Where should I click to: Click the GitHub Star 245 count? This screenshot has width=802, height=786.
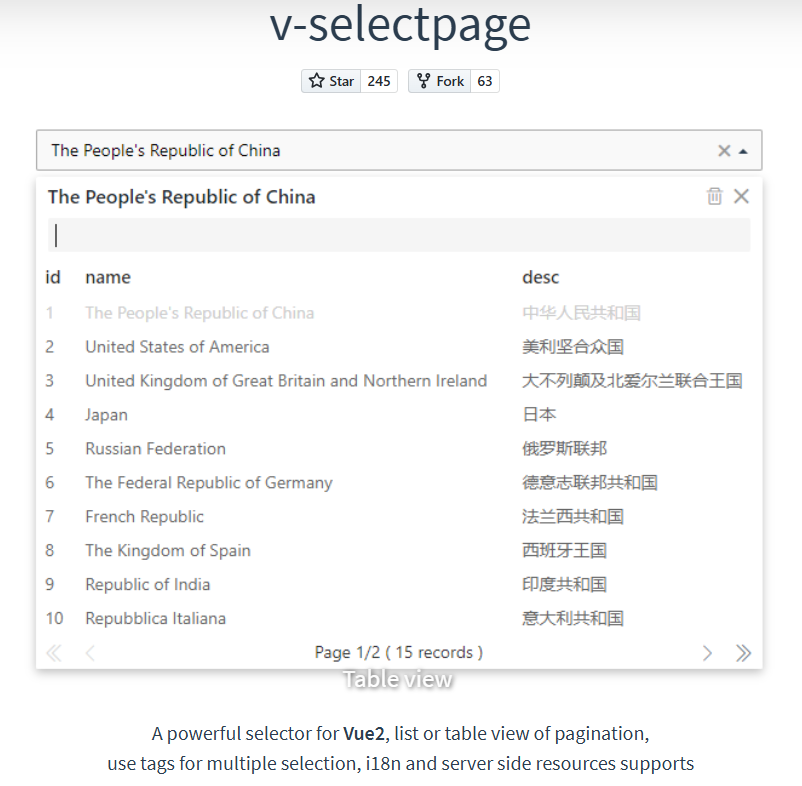379,80
